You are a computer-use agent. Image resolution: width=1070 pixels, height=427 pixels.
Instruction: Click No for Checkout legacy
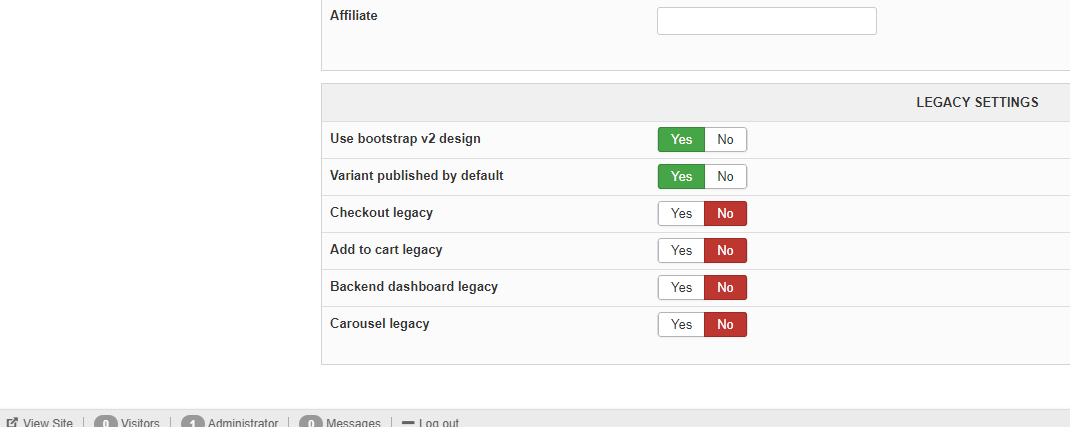click(725, 214)
